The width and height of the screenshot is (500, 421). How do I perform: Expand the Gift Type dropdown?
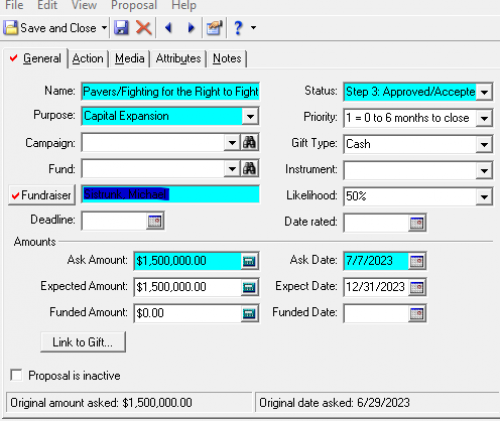tap(484, 144)
